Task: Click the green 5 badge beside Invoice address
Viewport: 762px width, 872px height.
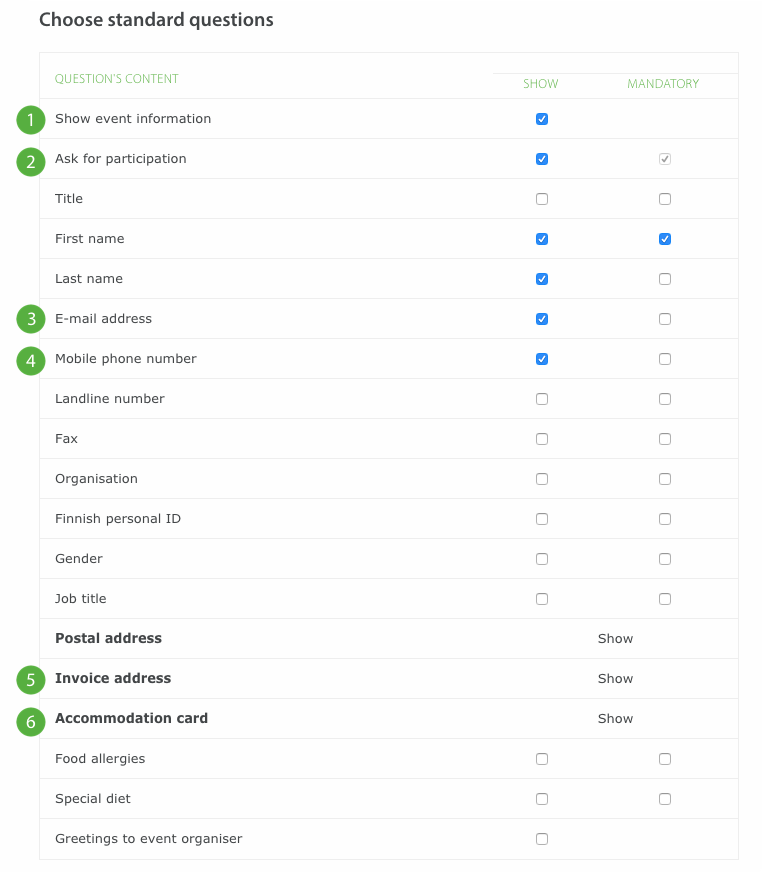Action: point(30,679)
